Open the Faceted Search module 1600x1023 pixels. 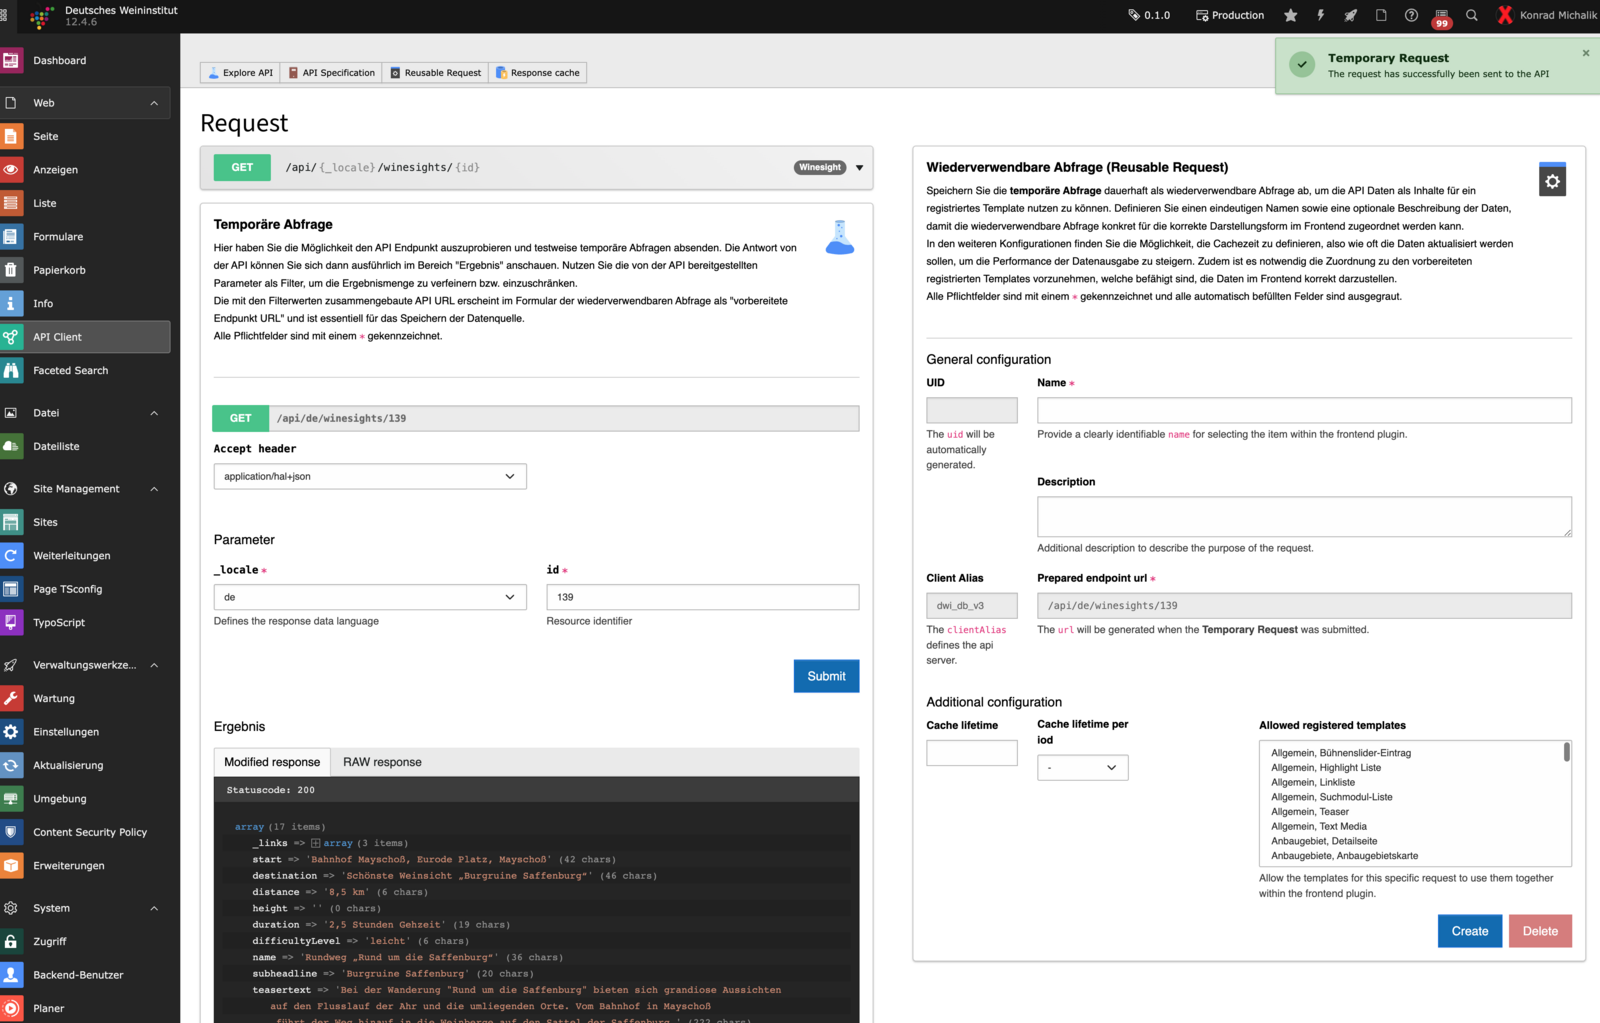tap(70, 371)
